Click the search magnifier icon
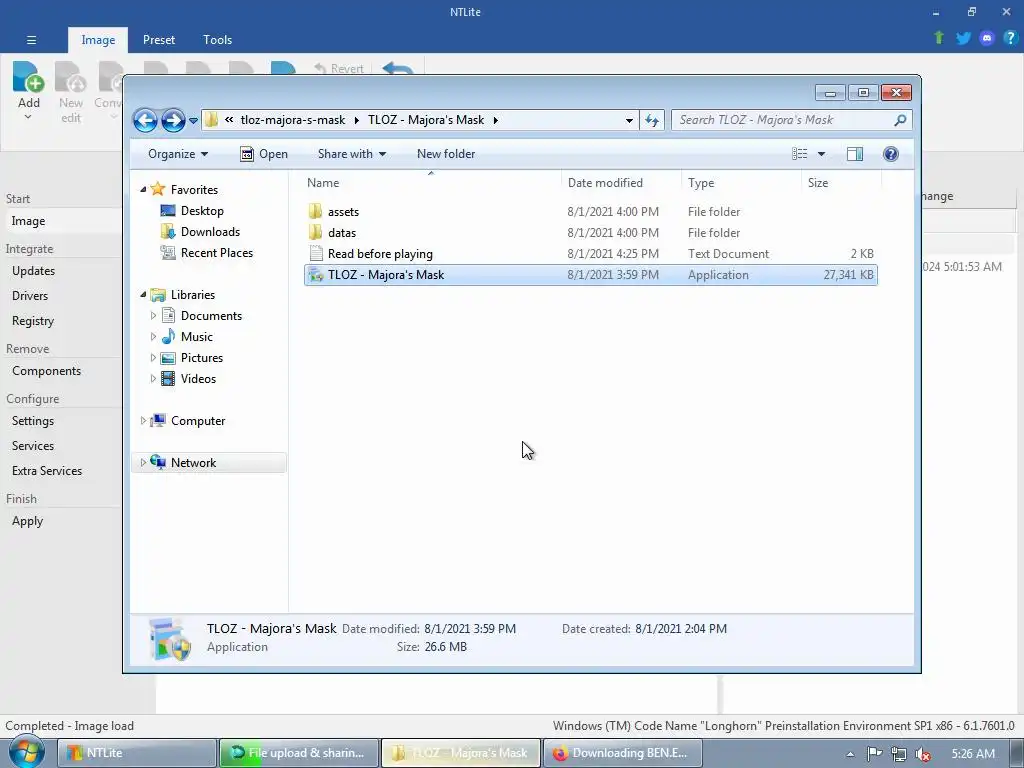 coord(900,120)
